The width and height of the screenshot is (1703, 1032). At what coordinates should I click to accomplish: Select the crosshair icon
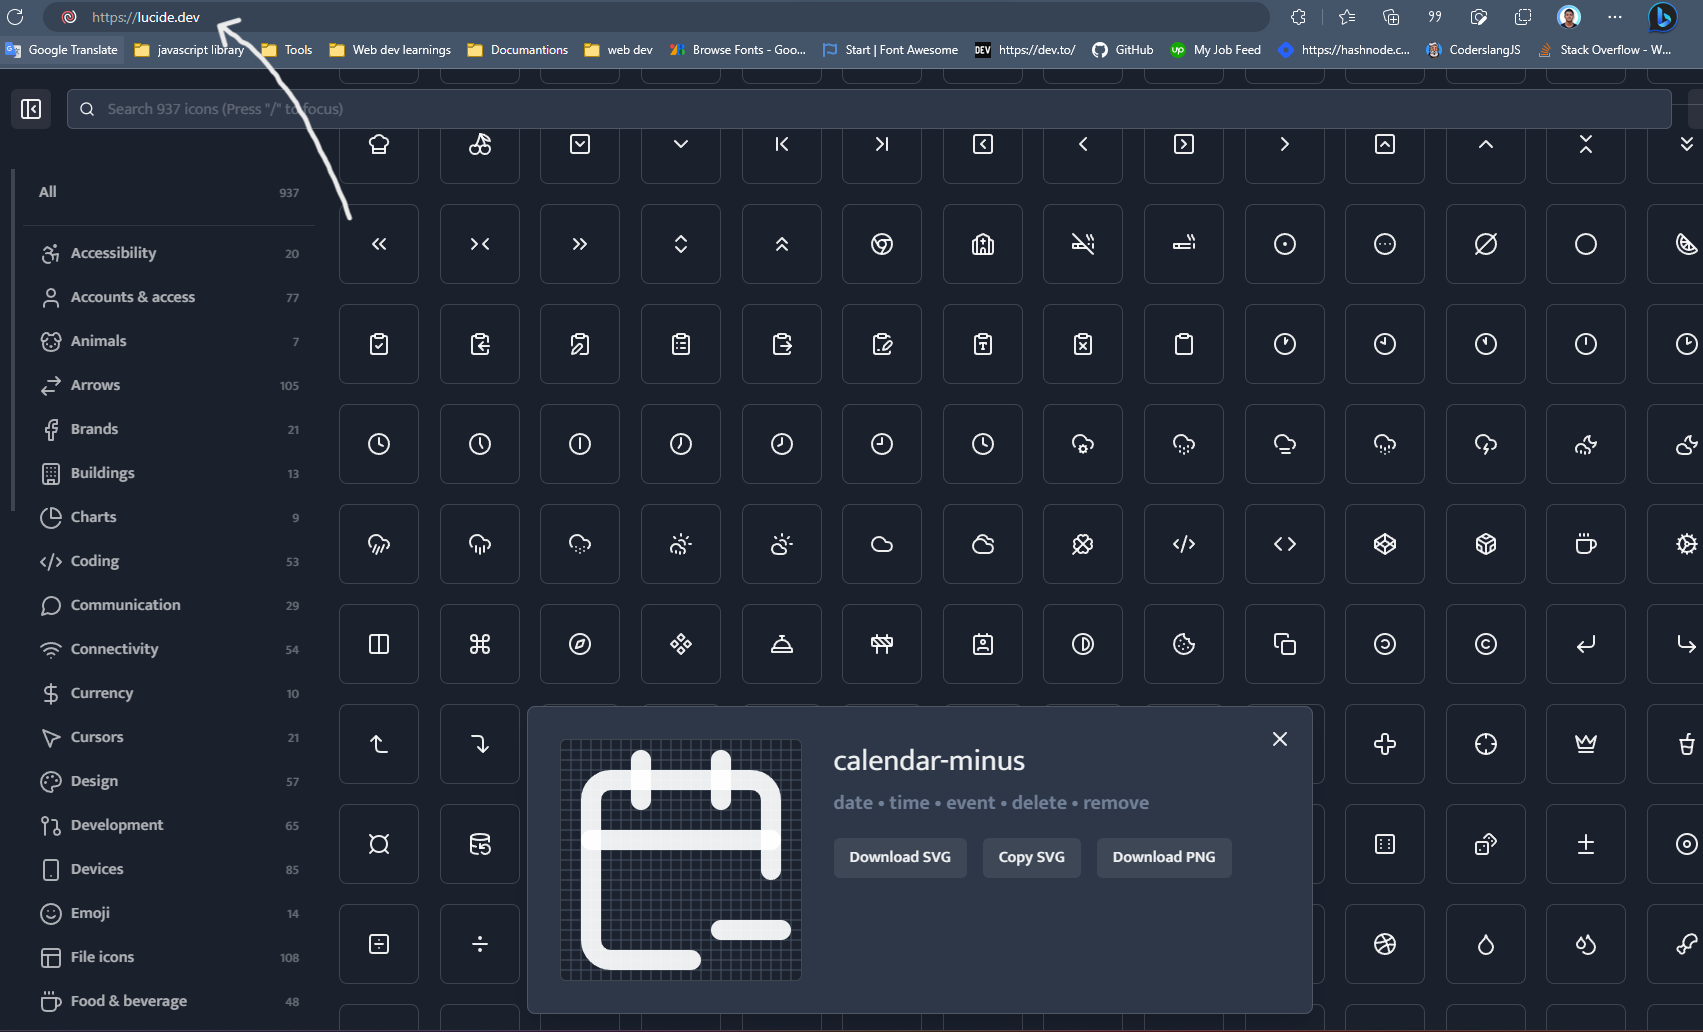[x=1485, y=743]
